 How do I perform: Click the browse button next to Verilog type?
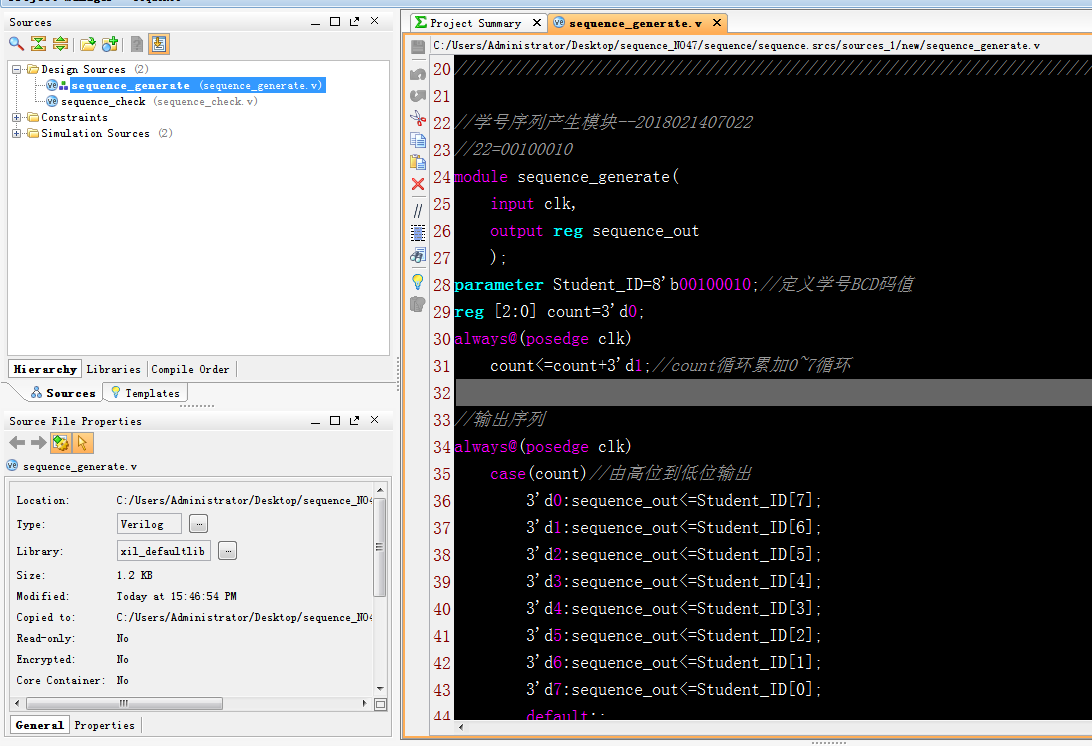(x=198, y=524)
